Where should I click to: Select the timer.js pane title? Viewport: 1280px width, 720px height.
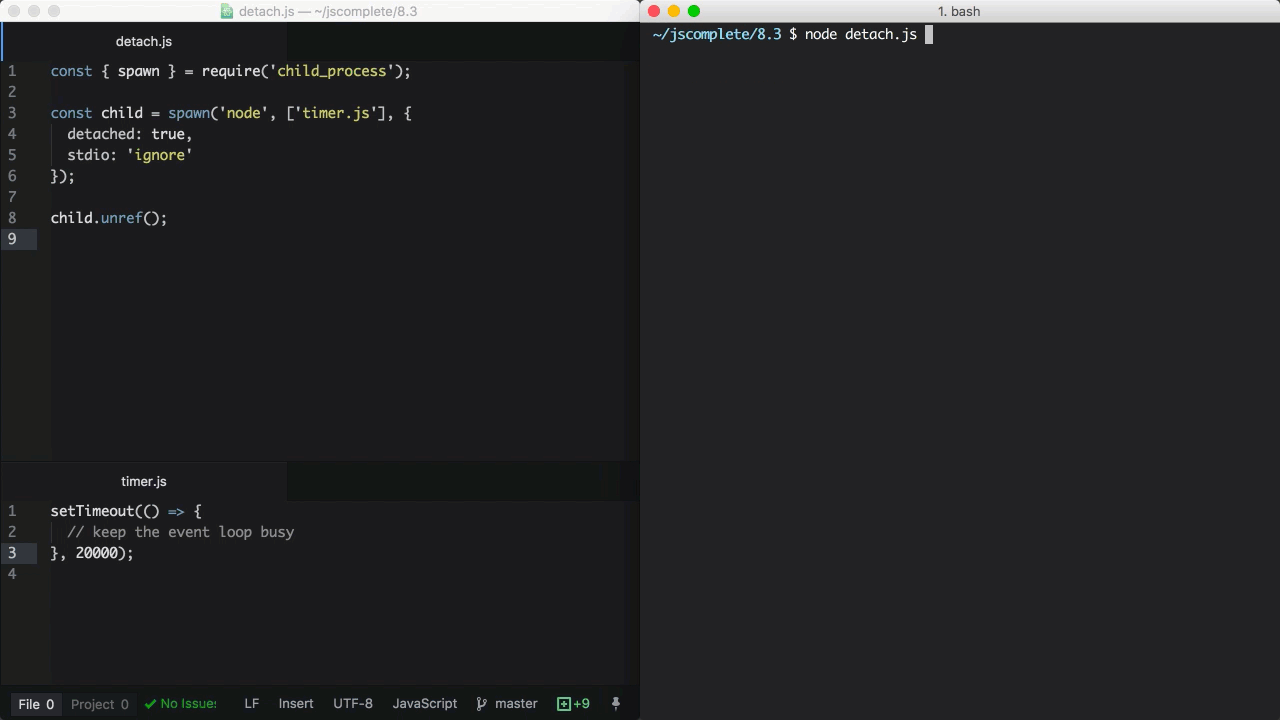143,481
